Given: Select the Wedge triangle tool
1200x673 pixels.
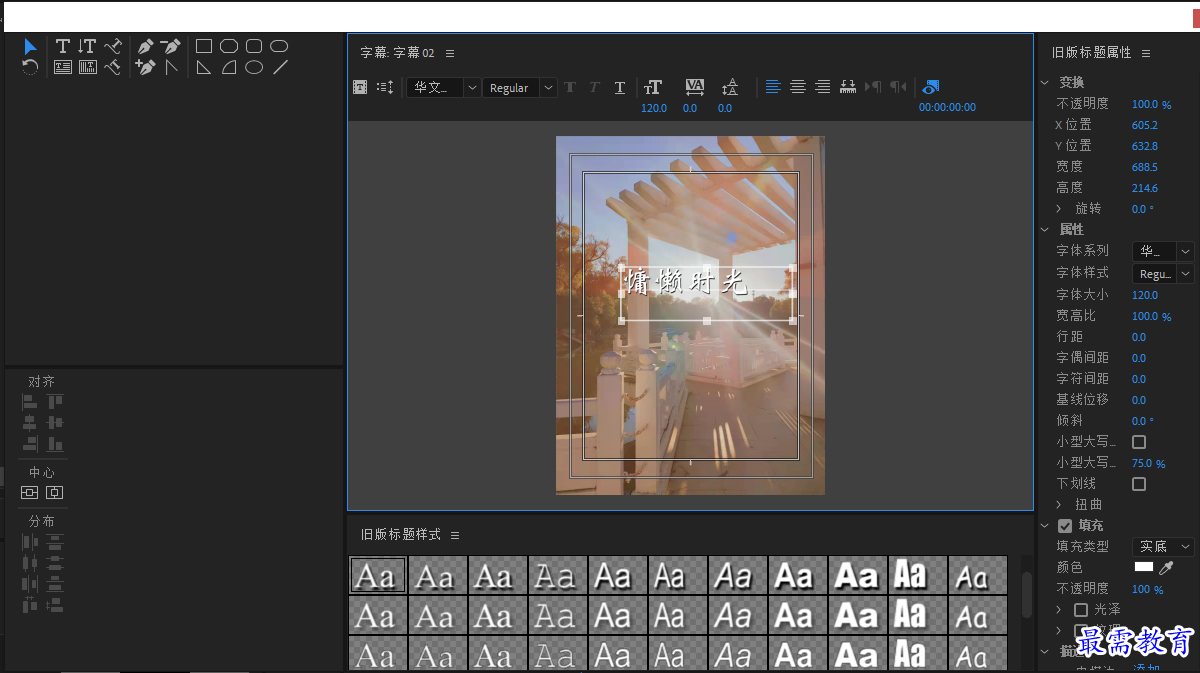Looking at the screenshot, I should click(x=204, y=67).
